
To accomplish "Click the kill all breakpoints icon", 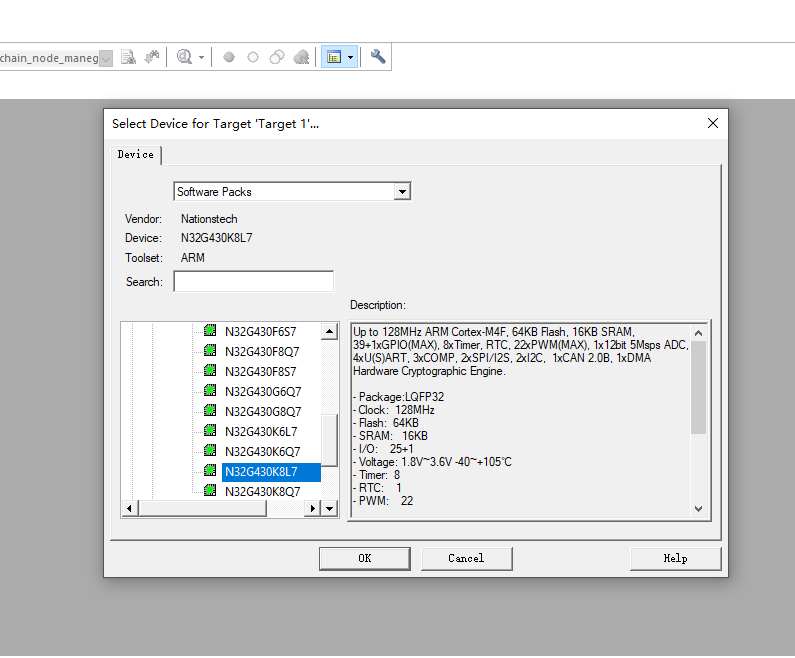I will click(301, 57).
